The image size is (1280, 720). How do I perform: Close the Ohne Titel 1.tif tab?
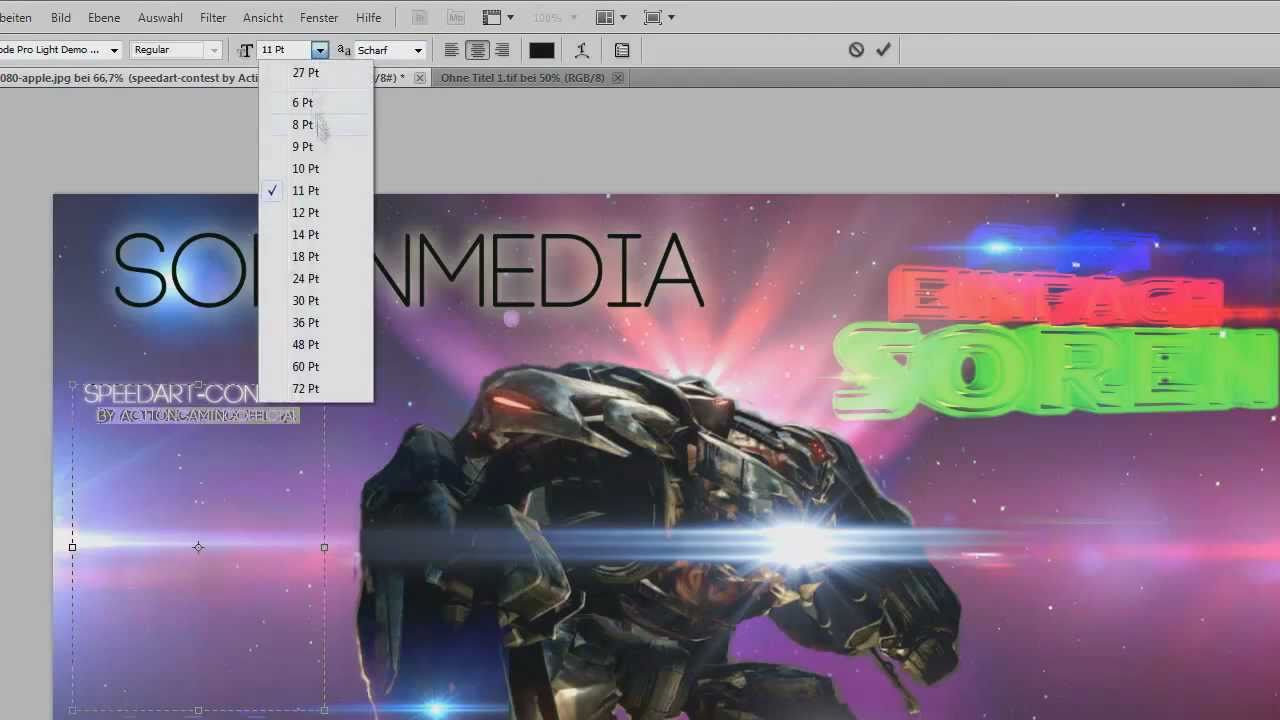(x=619, y=78)
